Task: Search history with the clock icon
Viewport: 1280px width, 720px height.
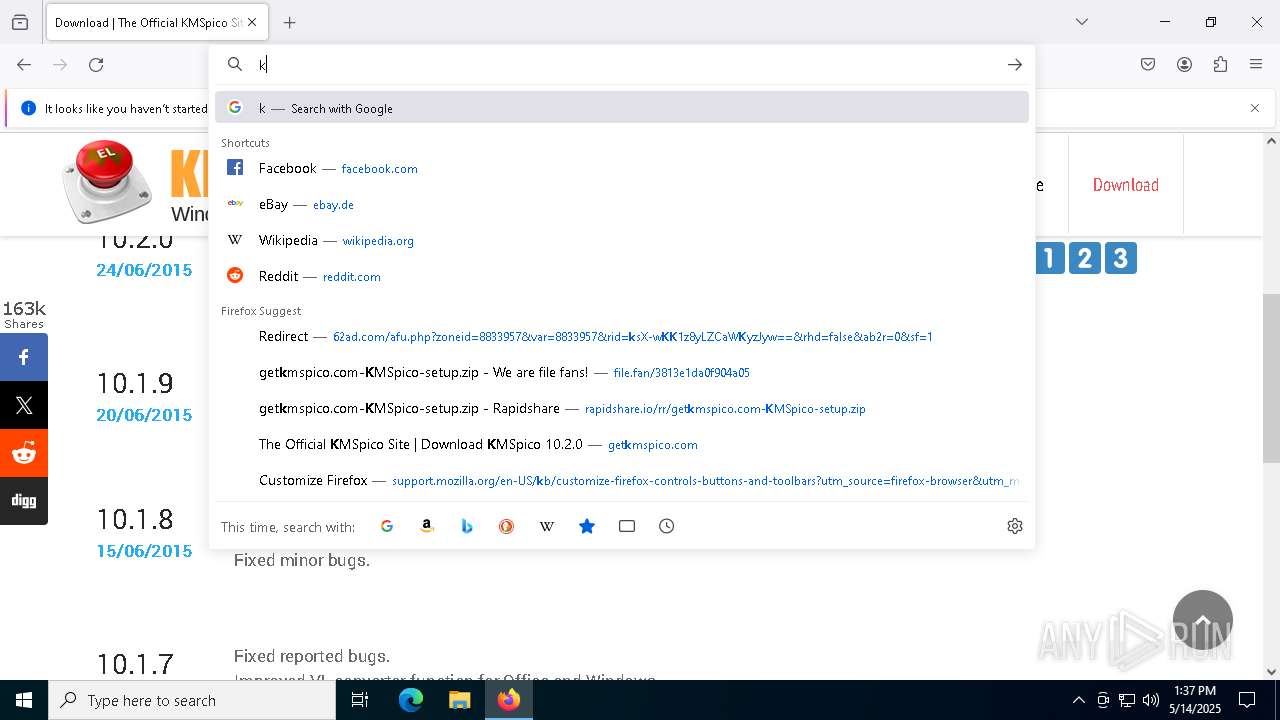Action: [x=667, y=526]
